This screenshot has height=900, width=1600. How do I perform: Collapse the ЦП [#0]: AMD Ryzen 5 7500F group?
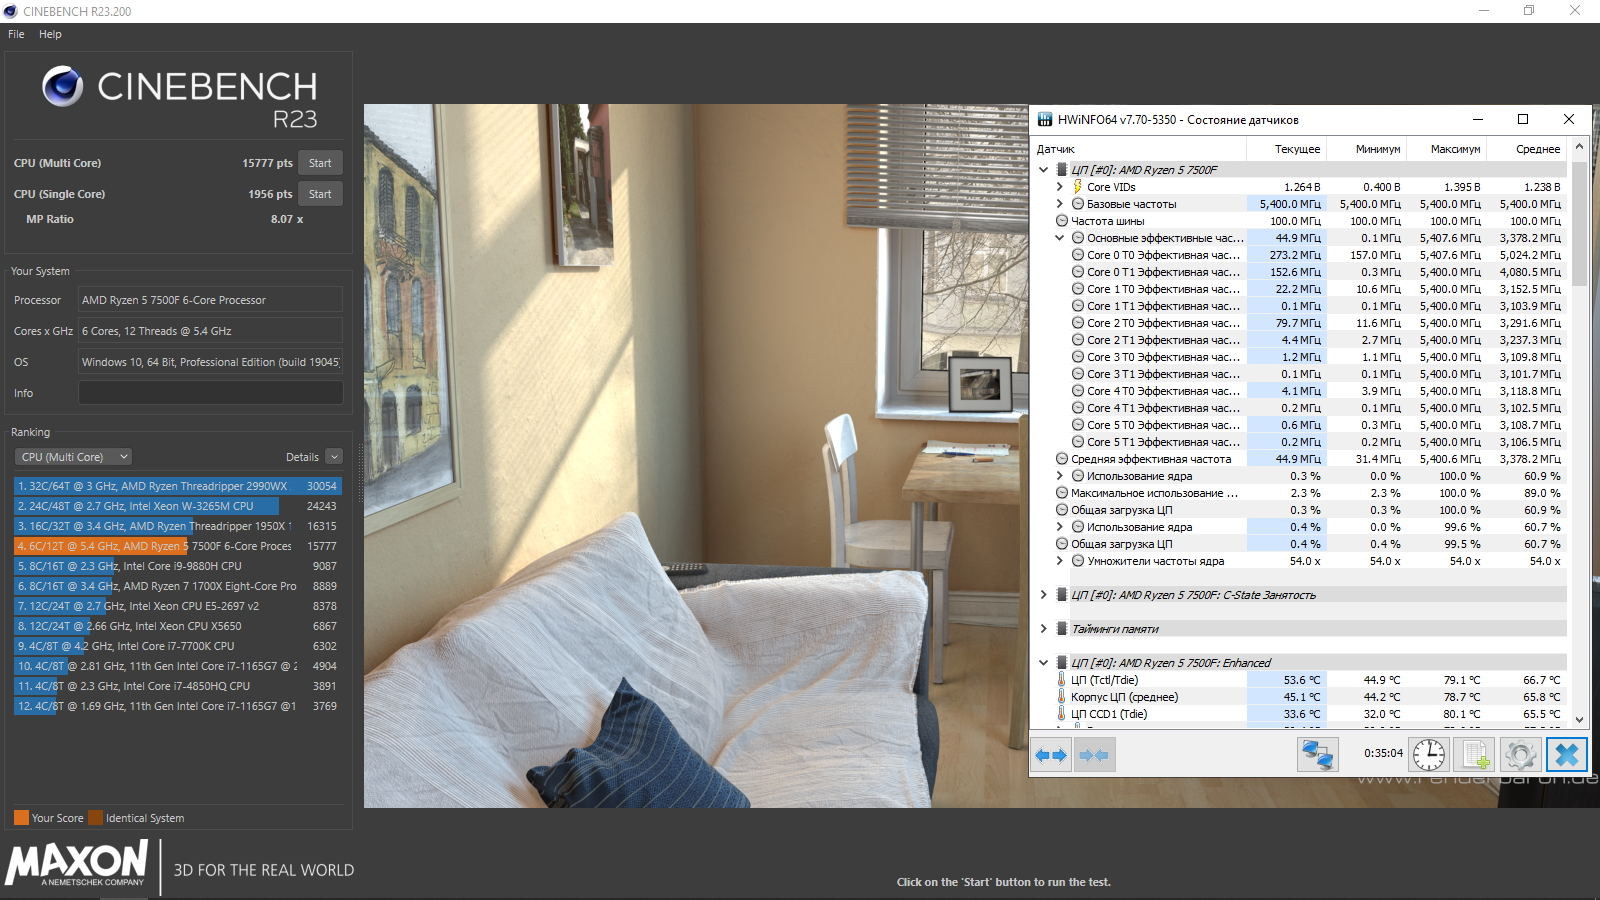1044,170
